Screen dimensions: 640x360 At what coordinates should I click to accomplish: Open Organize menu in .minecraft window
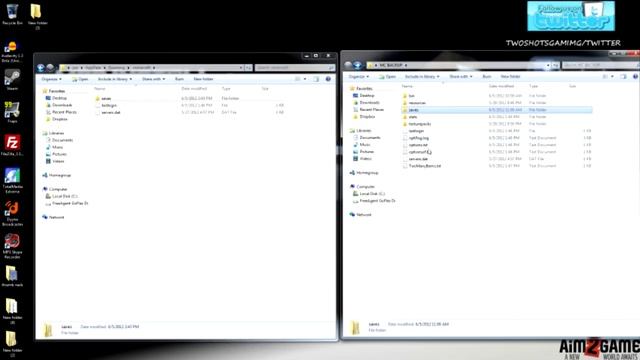click(51, 79)
